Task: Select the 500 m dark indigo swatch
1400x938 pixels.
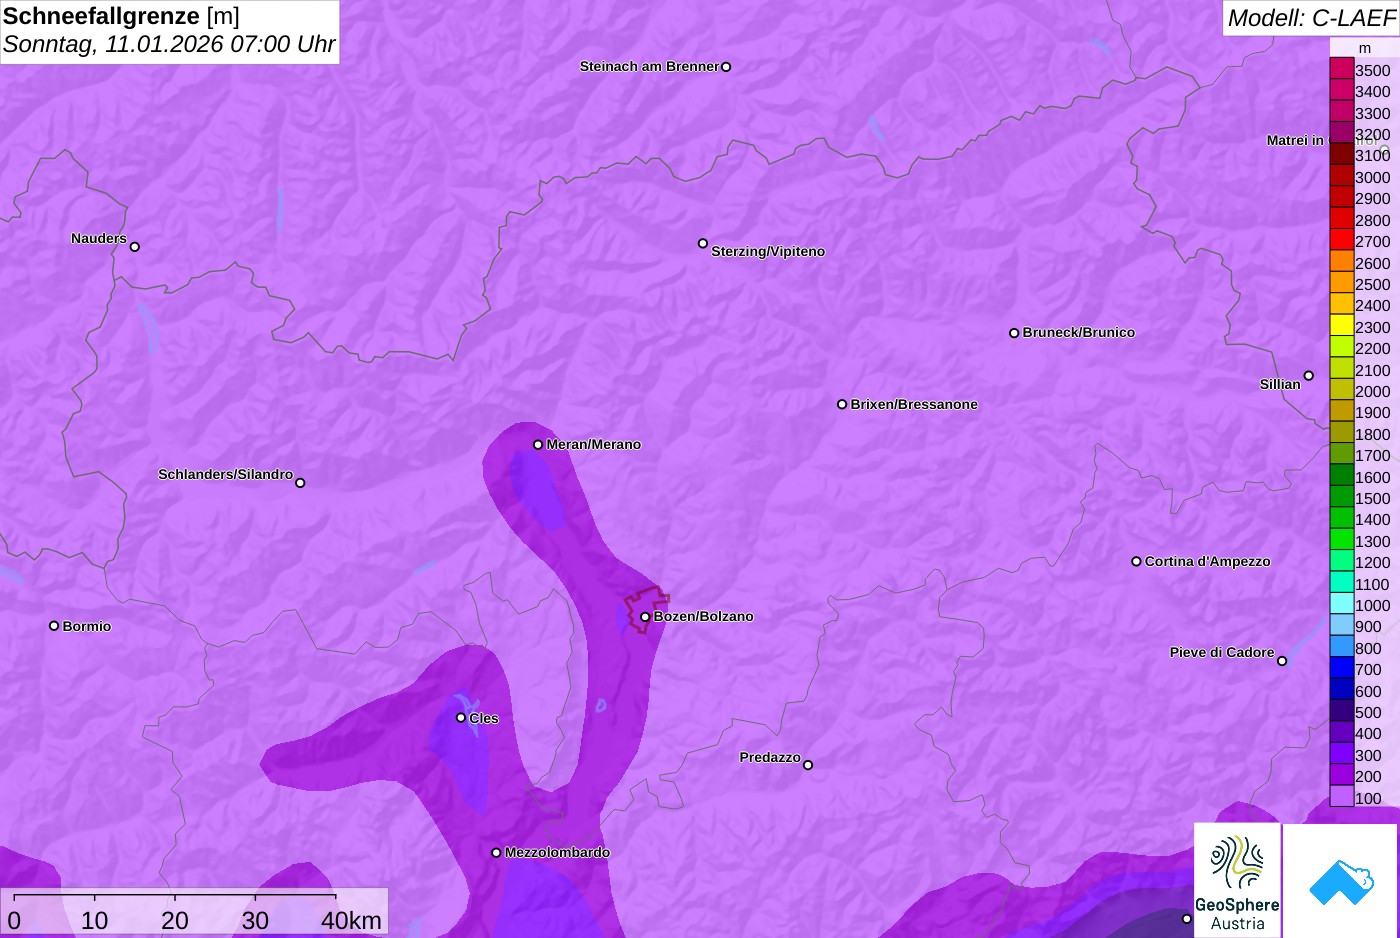Action: tap(1341, 712)
